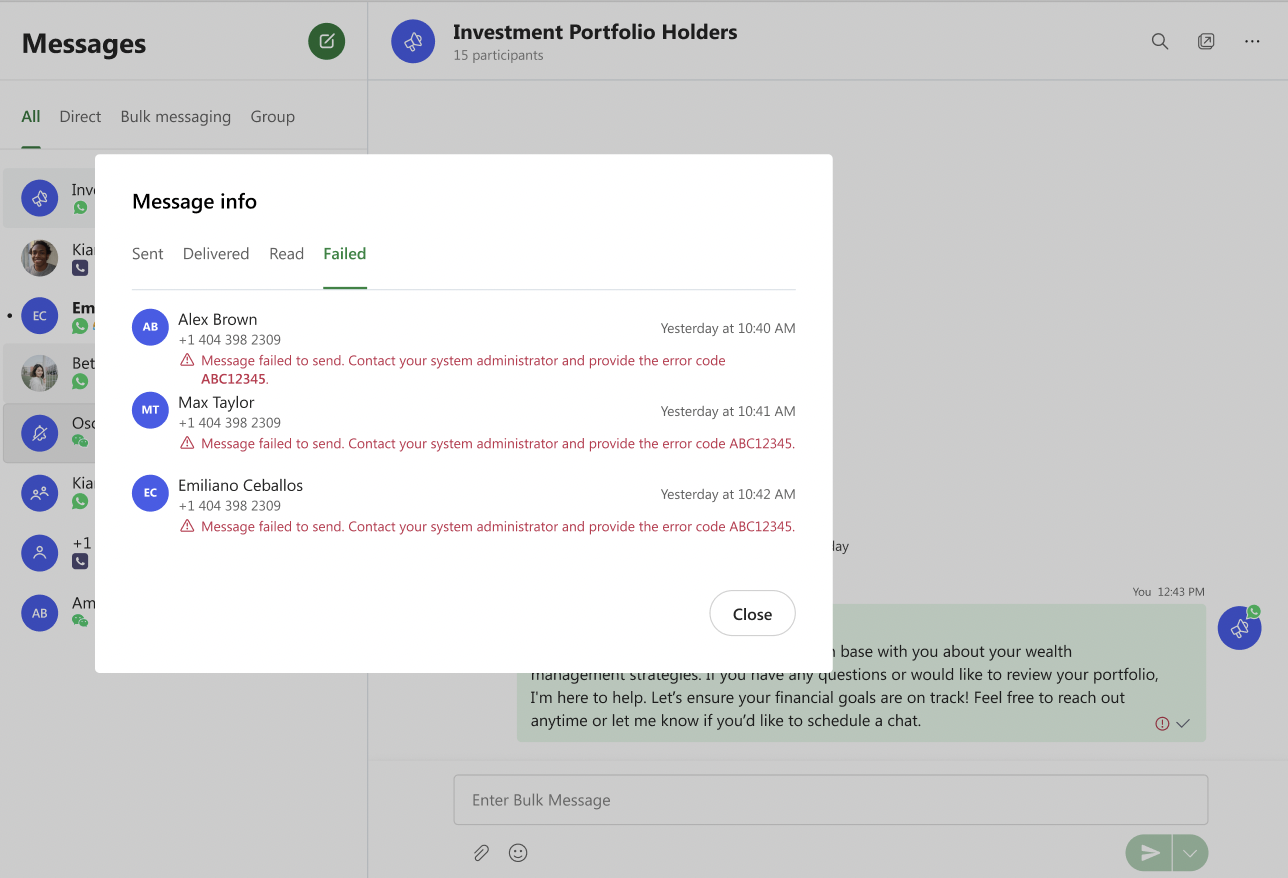
Task: Click Emiliano Ceballos's EC avatar in sidebar
Action: (x=39, y=315)
